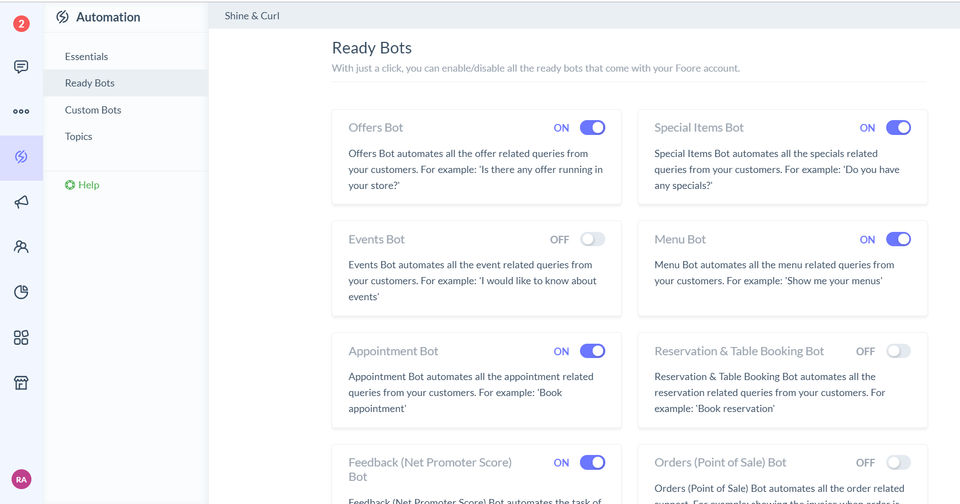Open the megaphone campaigns icon
Image resolution: width=960 pixels, height=504 pixels.
point(21,201)
